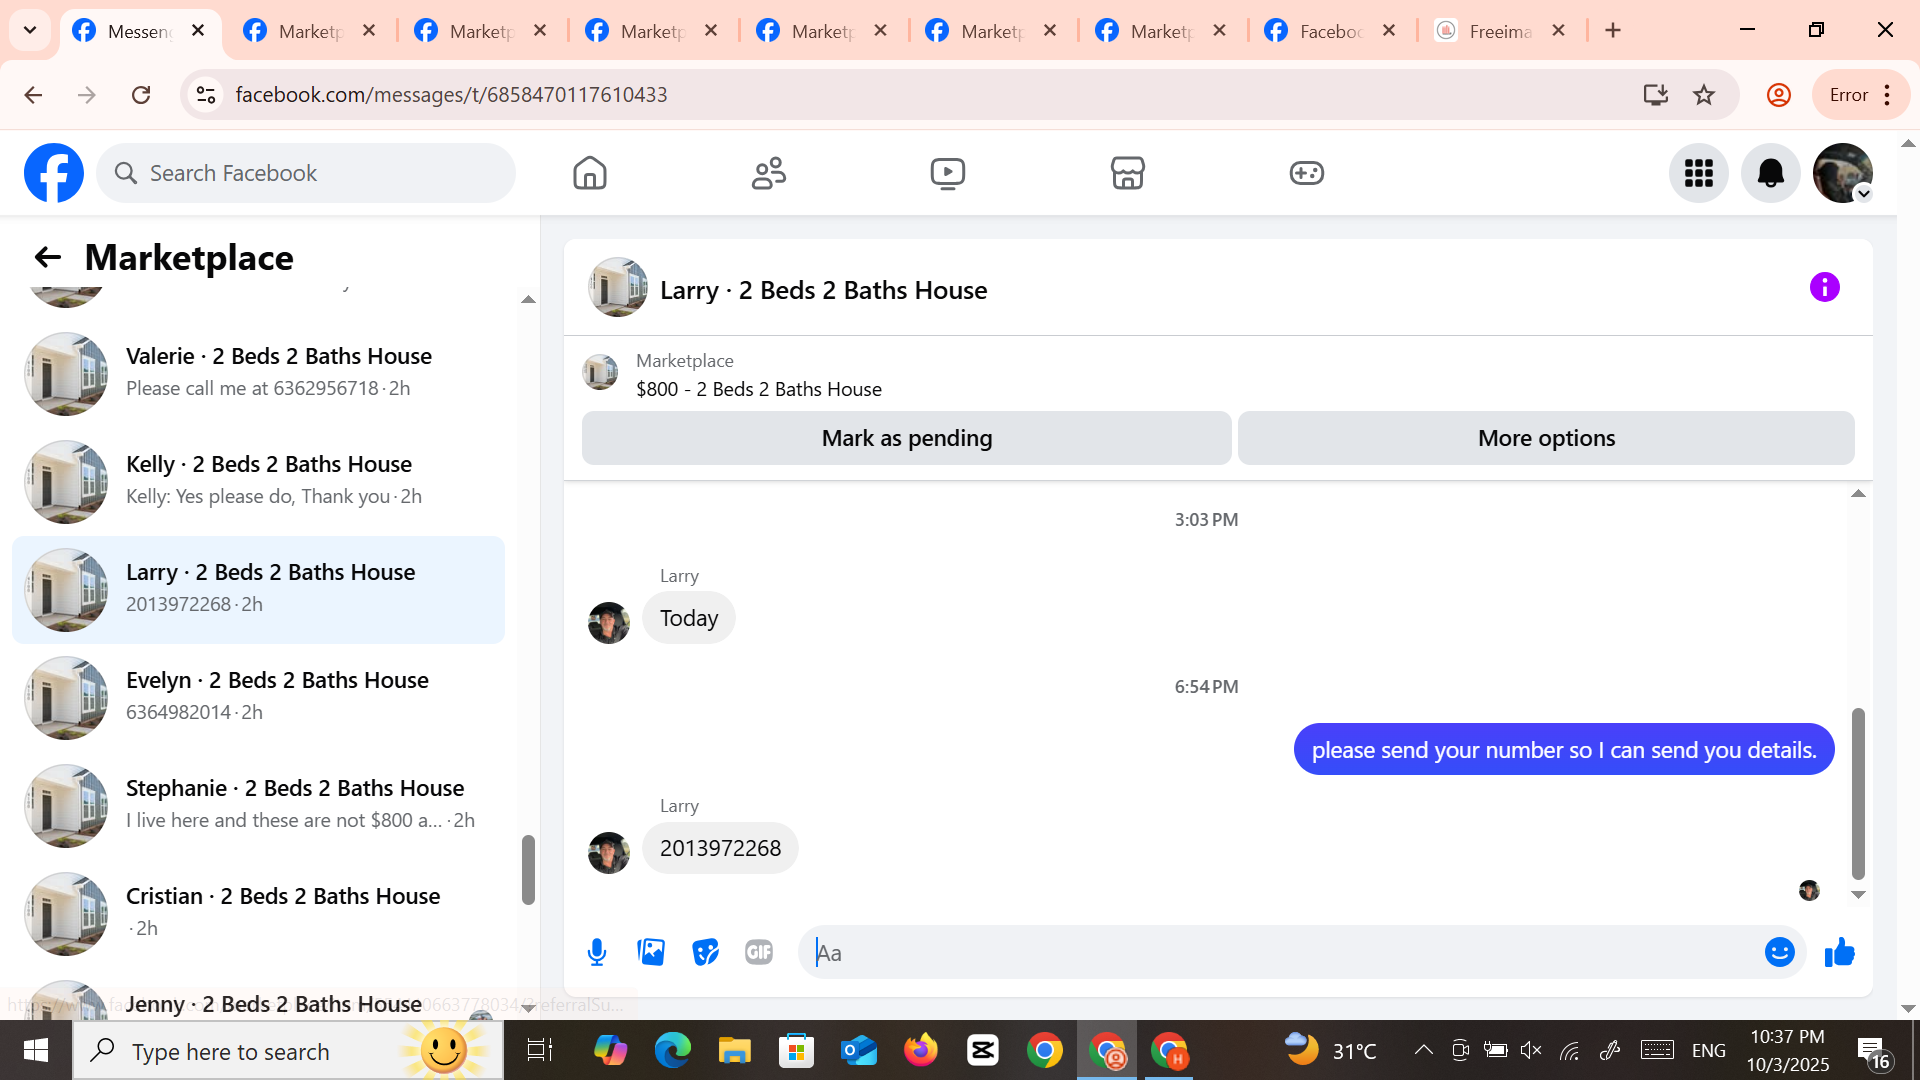
Task: Open Stephanie's 2 Beds 2 Baths conversation
Action: tap(258, 805)
